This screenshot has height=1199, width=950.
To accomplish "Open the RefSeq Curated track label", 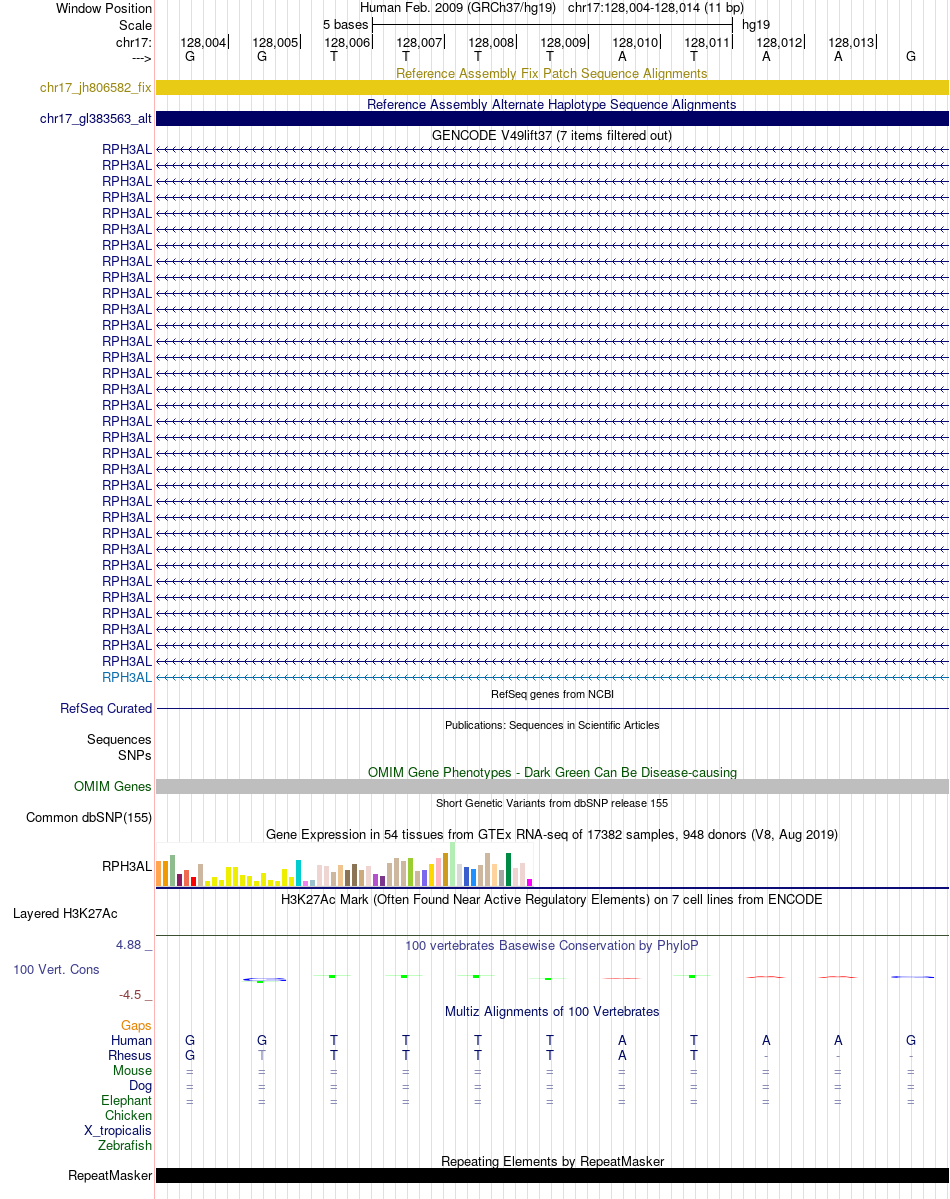I will [106, 709].
